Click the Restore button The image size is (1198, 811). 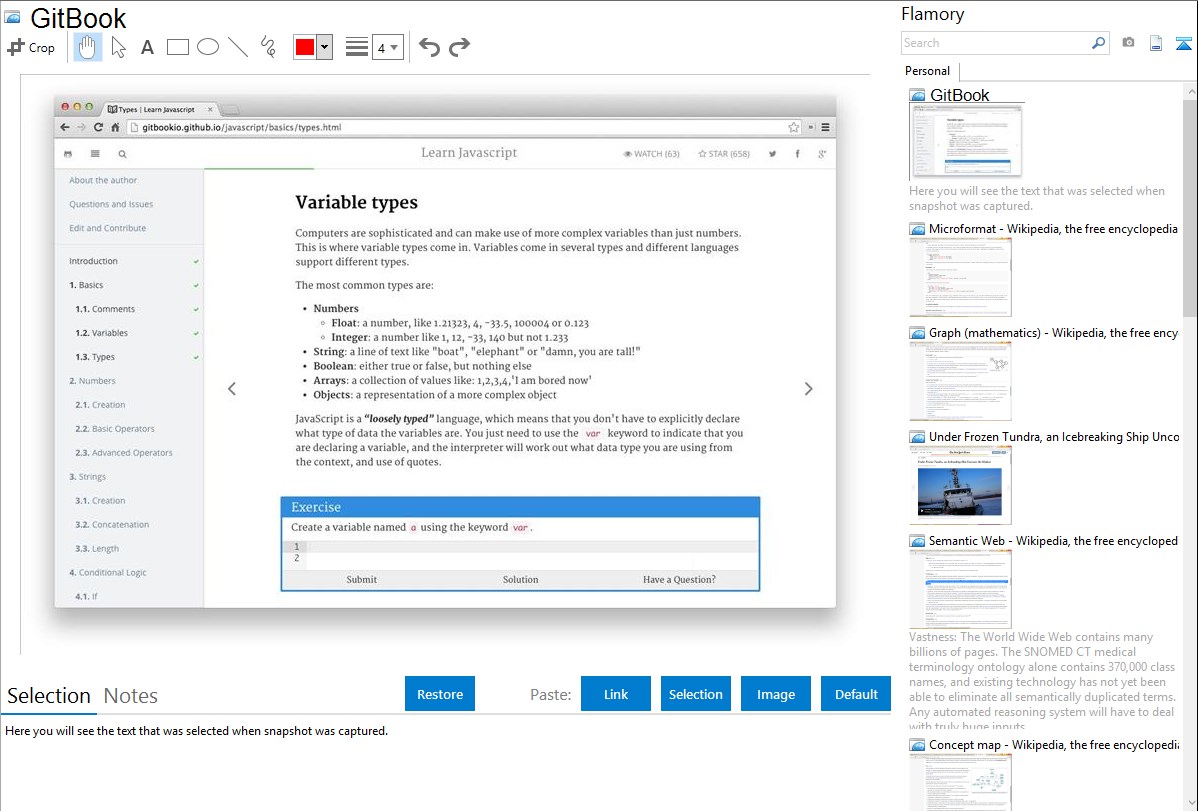(x=440, y=694)
